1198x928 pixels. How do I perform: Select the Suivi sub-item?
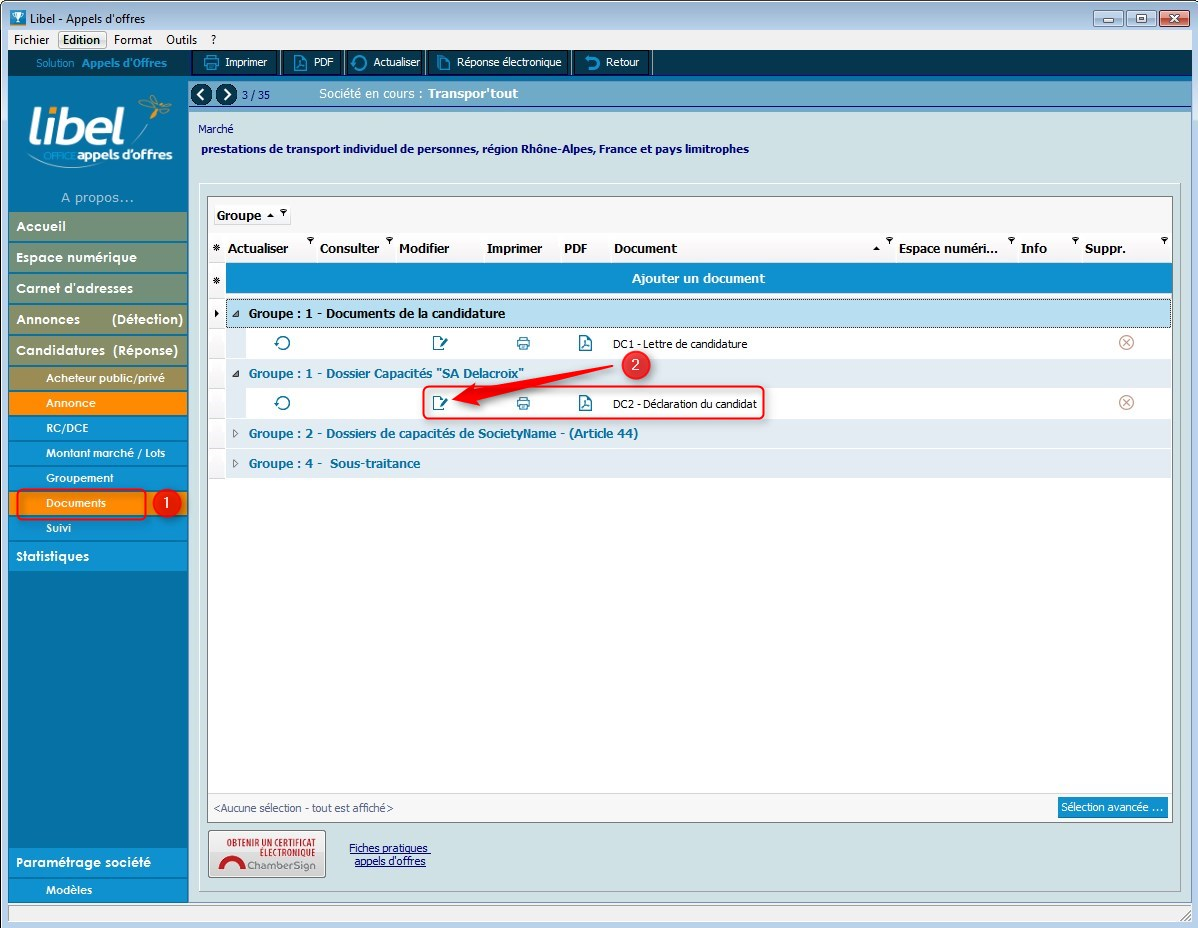pyautogui.click(x=98, y=529)
